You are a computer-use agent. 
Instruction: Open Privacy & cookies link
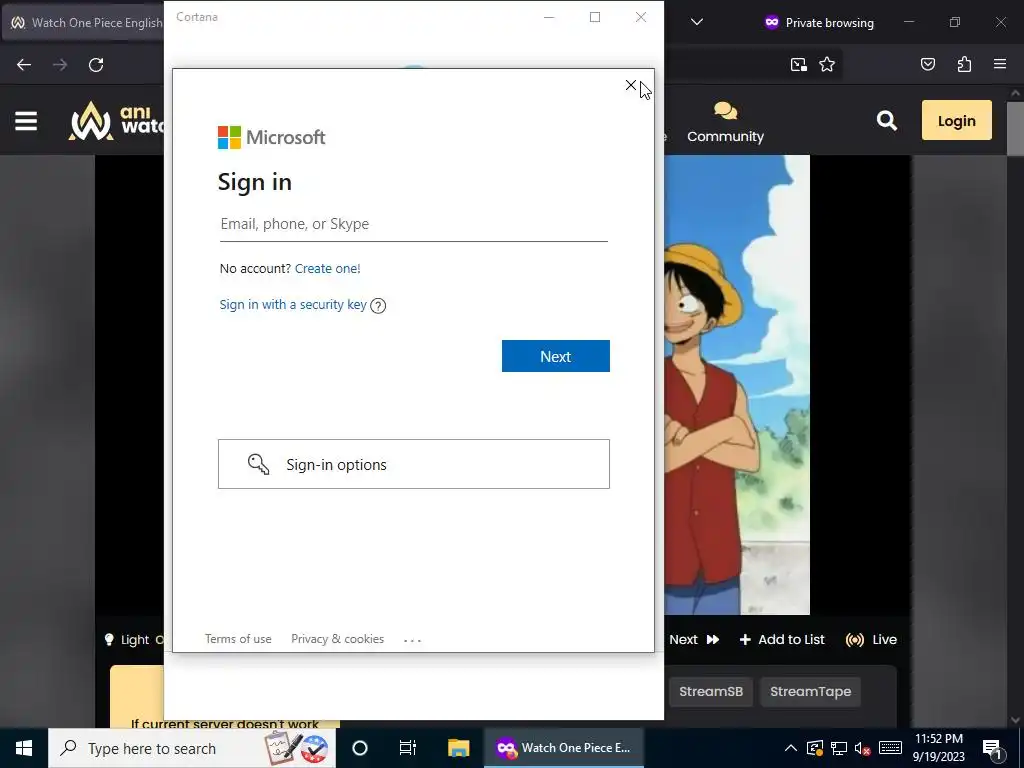[x=338, y=639]
